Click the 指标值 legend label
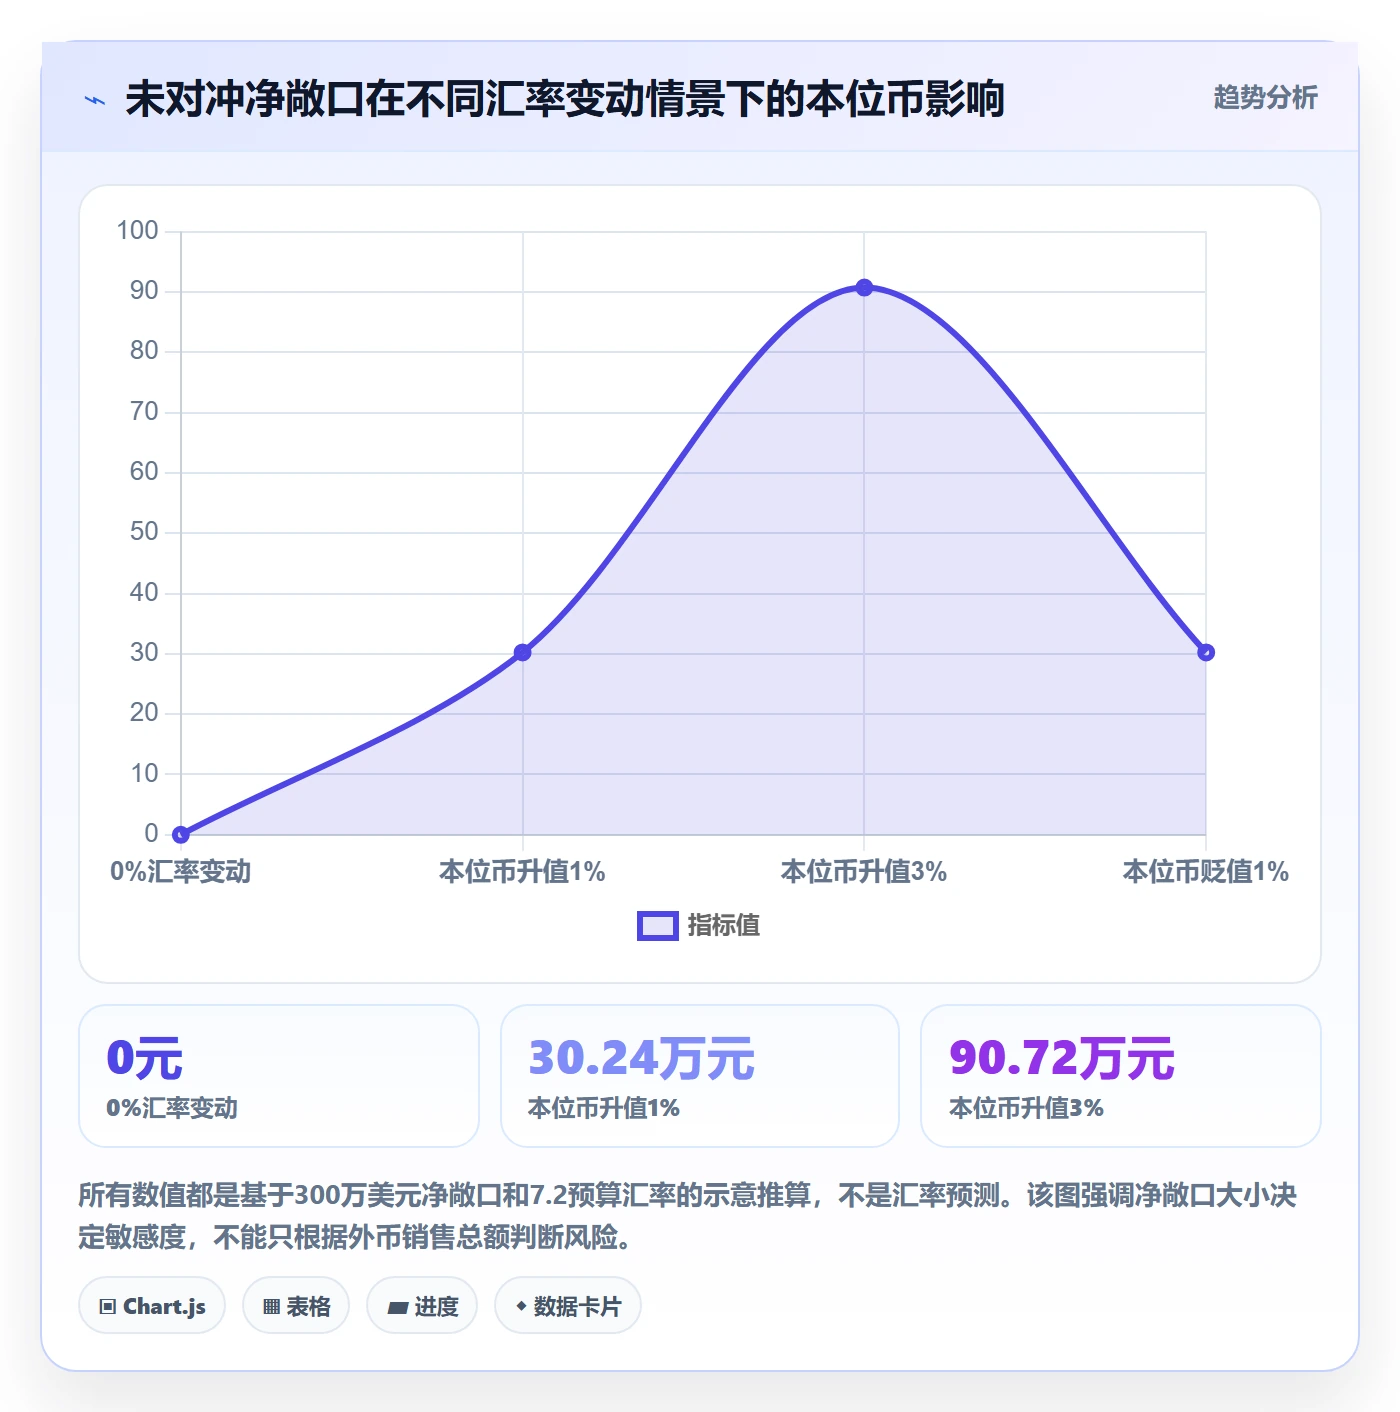Viewport: 1400px width, 1412px height. pyautogui.click(x=724, y=926)
